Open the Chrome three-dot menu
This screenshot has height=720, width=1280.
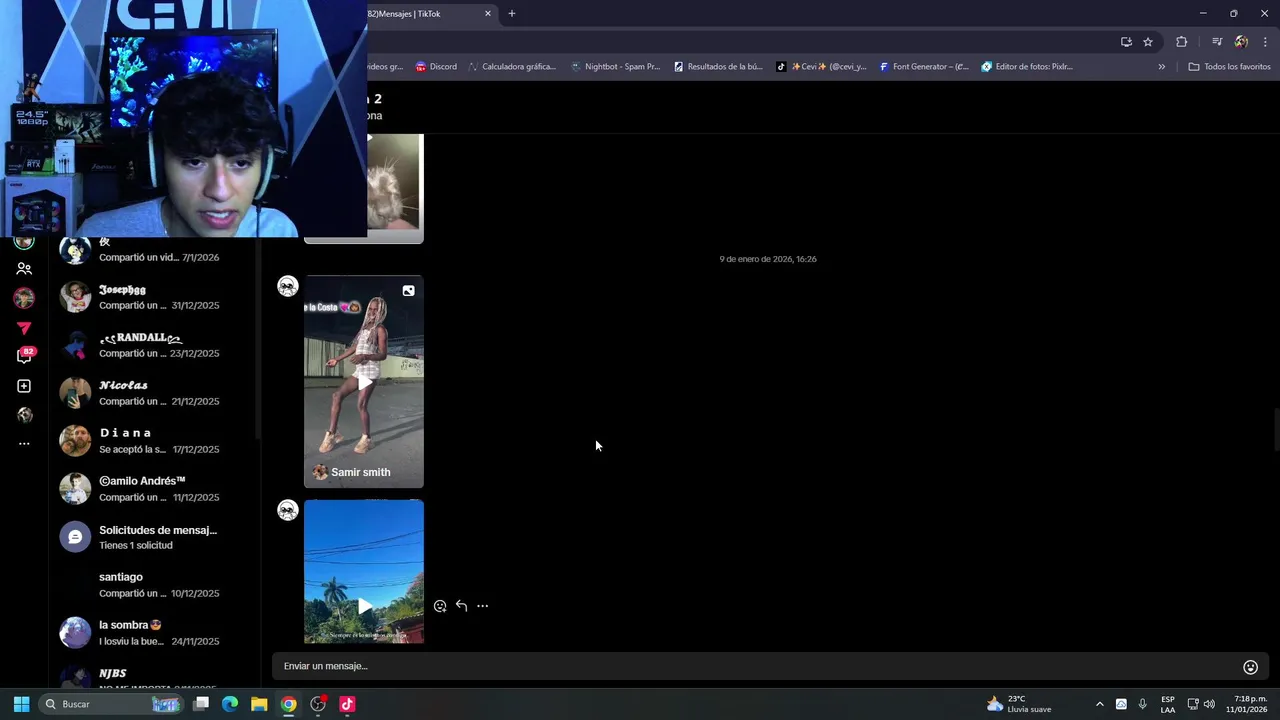pos(1265,42)
